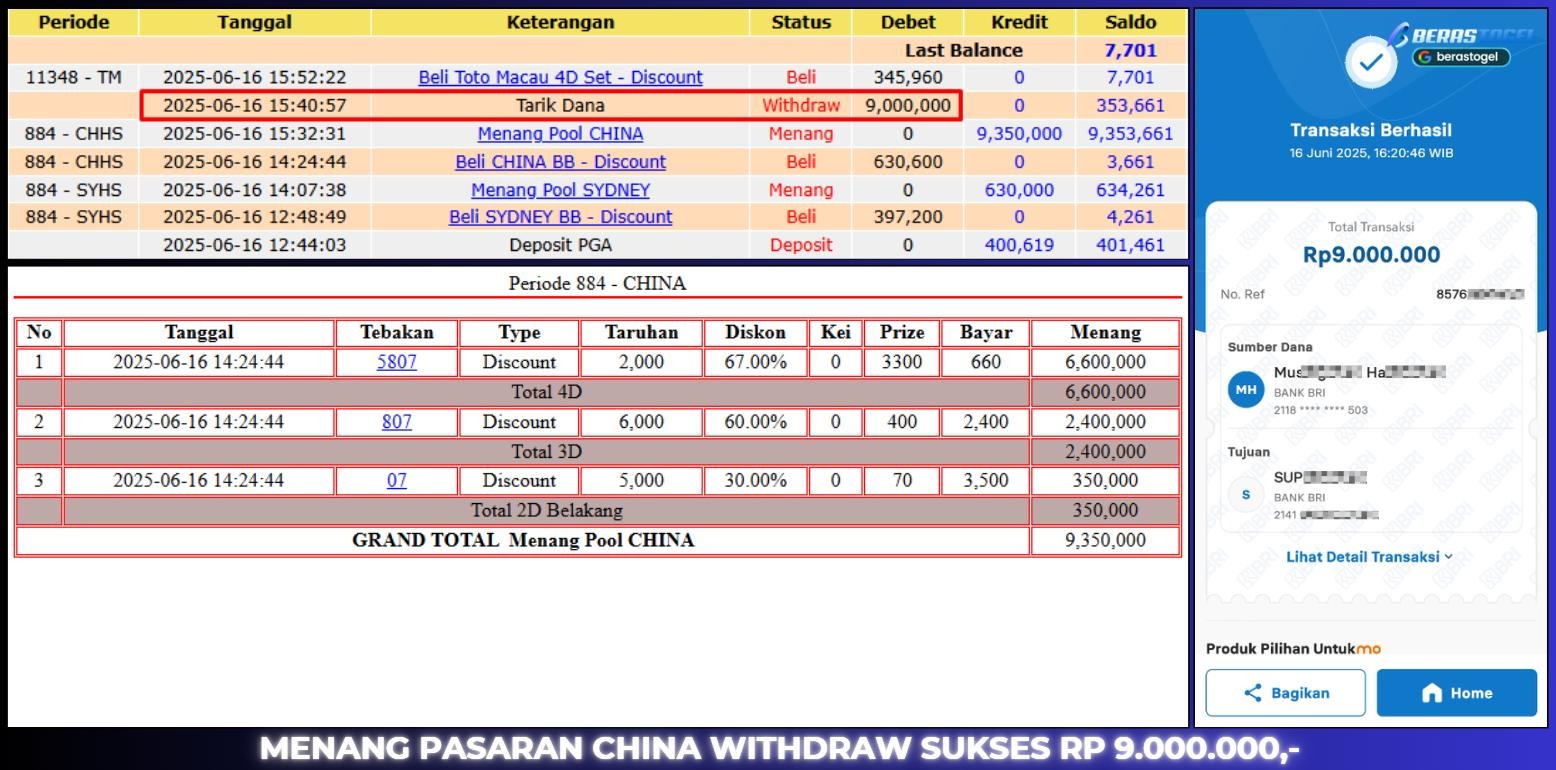Open Beli SYDNEY BB - Discount link
This screenshot has width=1556, height=770.
(560, 217)
